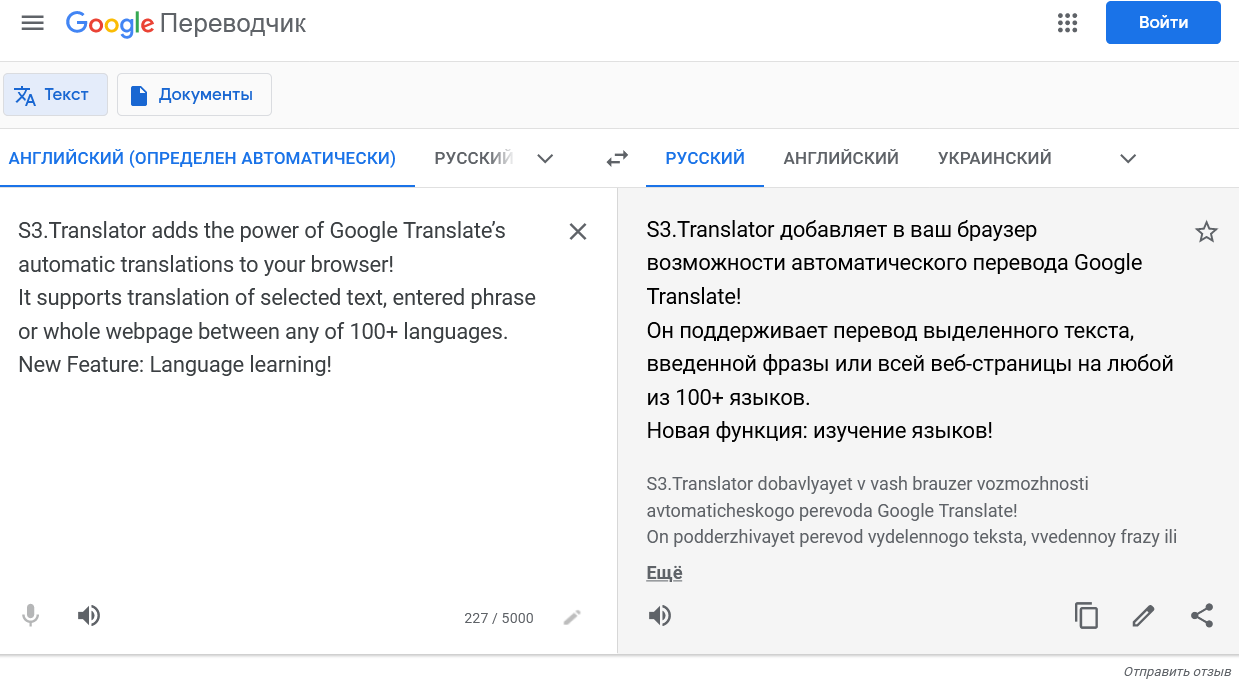The image size is (1239, 693).
Task: Click the translated line 'Новая функция: изучение языков!'
Action: tap(820, 431)
